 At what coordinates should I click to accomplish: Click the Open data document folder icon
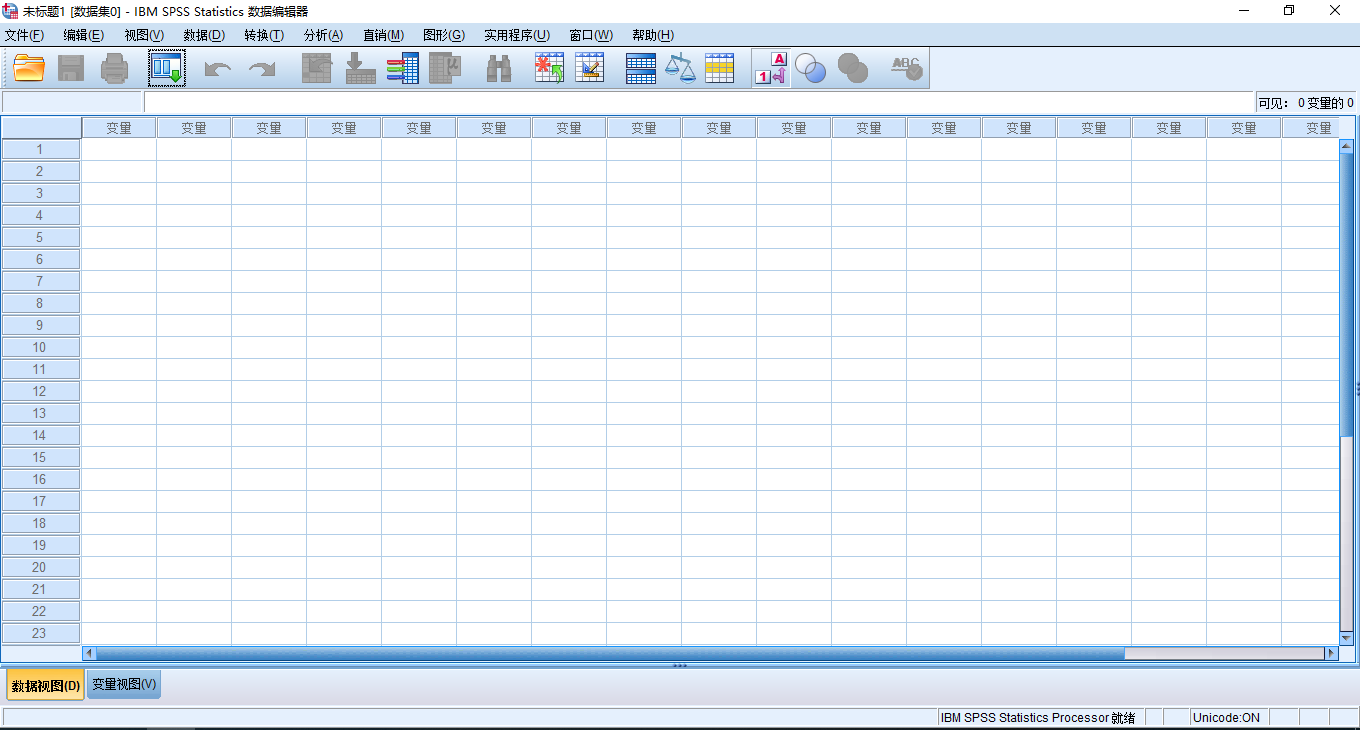(29, 68)
